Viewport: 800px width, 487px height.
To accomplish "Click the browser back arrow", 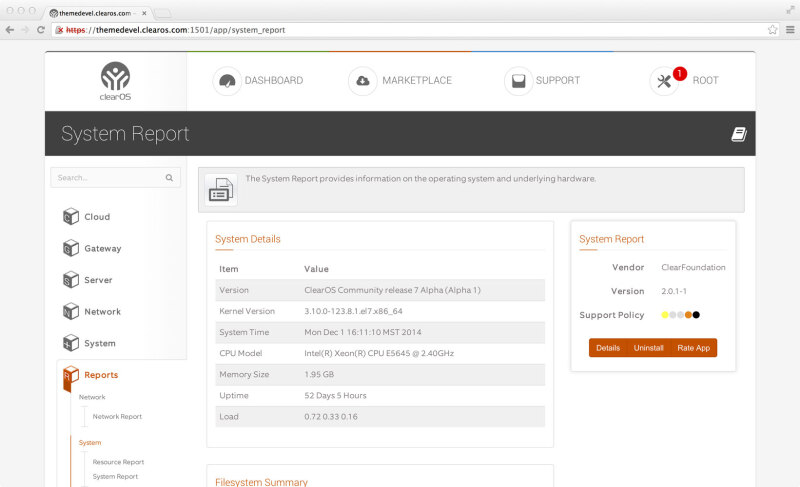I will coord(10,30).
